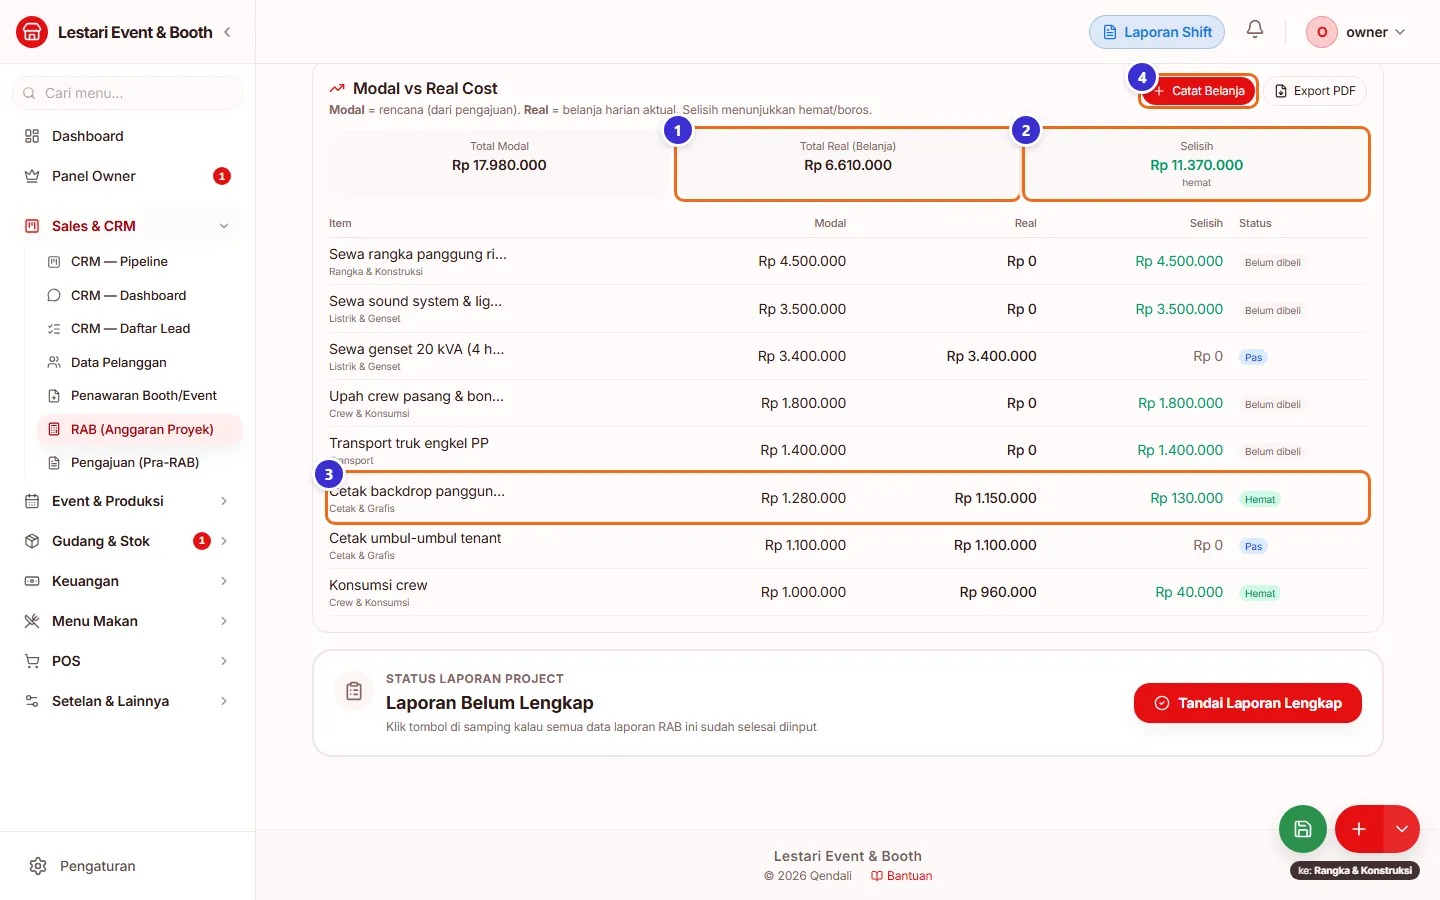Viewport: 1440px width, 900px height.
Task: Collapse the Sales & CRM section
Action: [x=128, y=226]
